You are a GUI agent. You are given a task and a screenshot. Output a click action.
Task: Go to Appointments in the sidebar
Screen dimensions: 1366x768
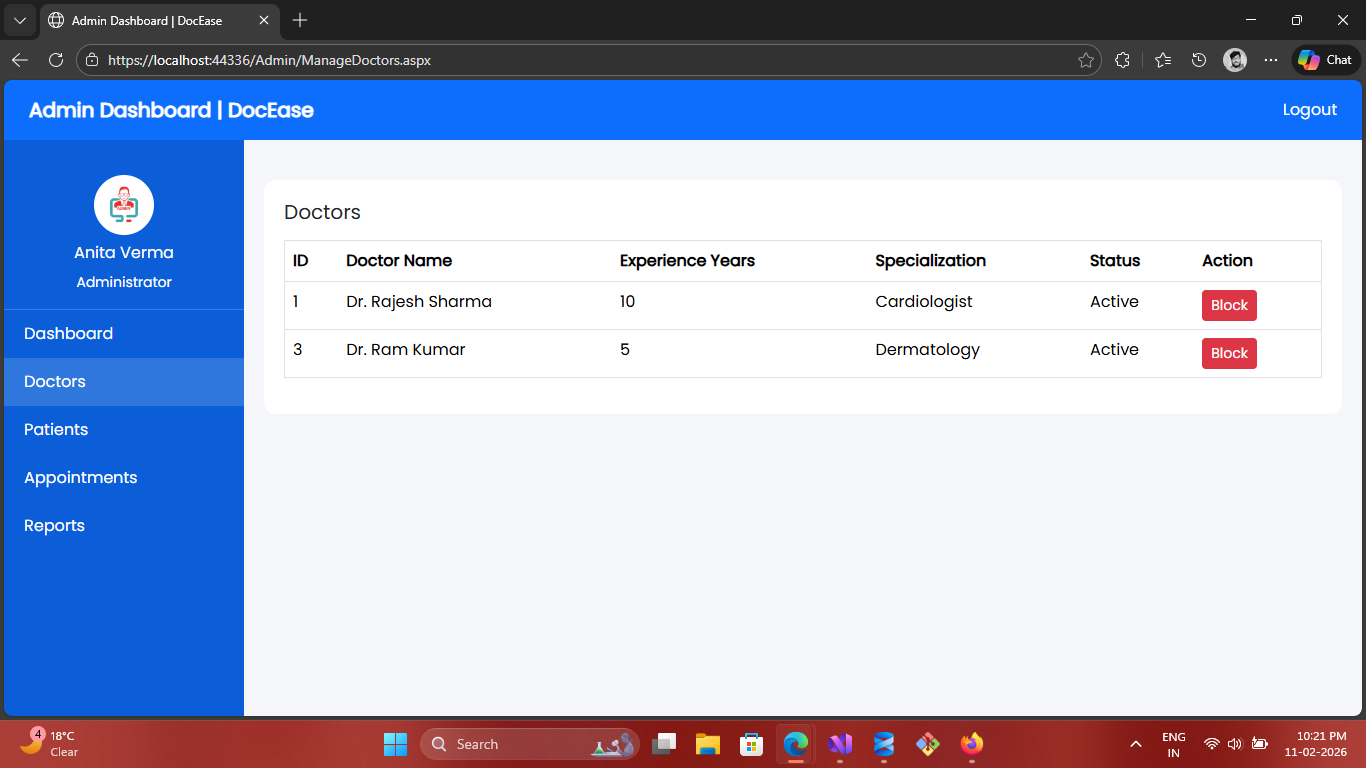click(80, 477)
